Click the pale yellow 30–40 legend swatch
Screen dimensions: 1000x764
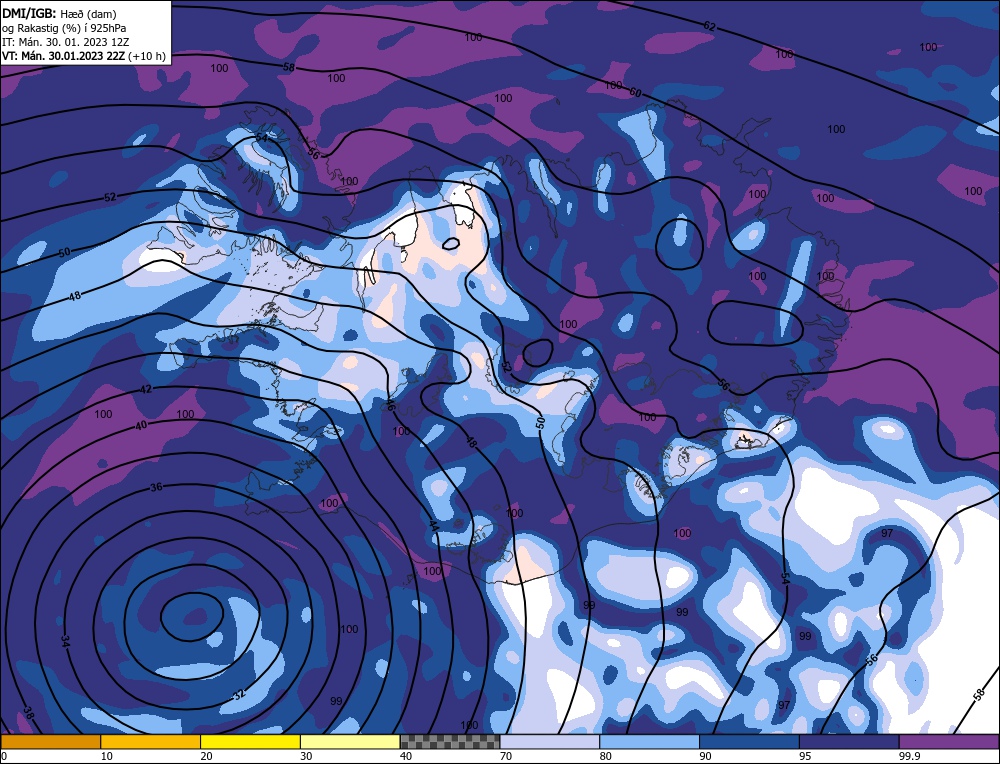(350, 742)
